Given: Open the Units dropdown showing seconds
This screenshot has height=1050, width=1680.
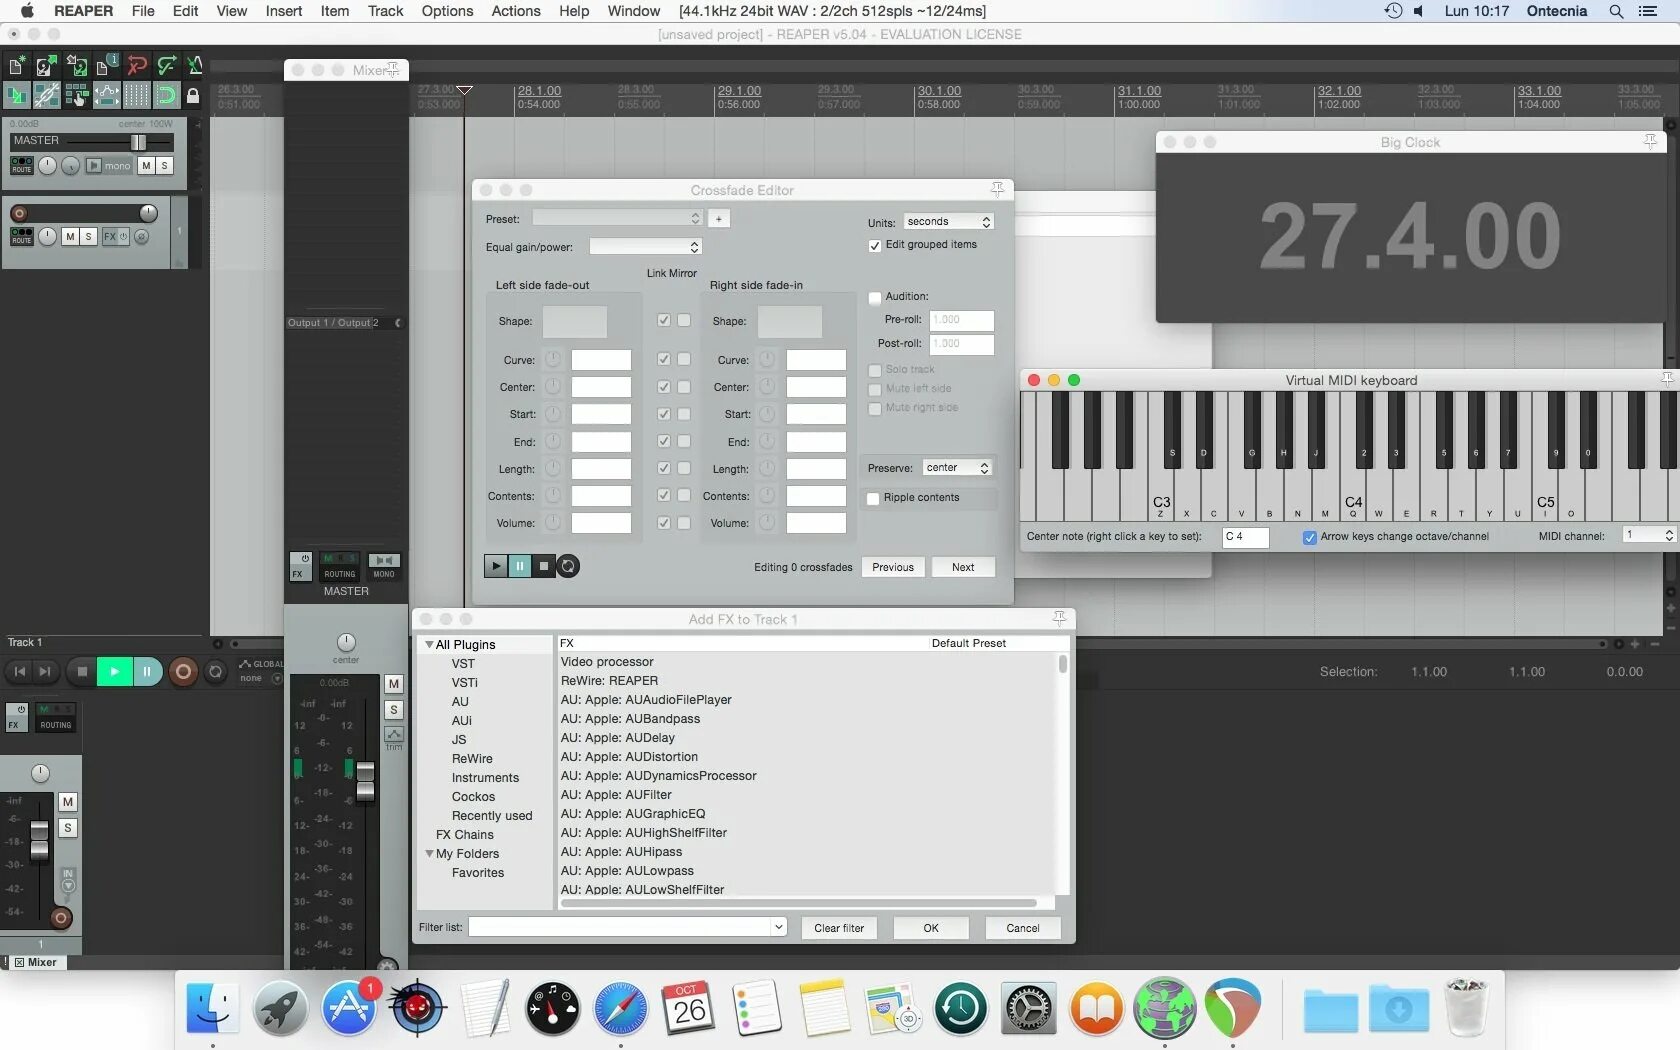Looking at the screenshot, I should pyautogui.click(x=948, y=221).
